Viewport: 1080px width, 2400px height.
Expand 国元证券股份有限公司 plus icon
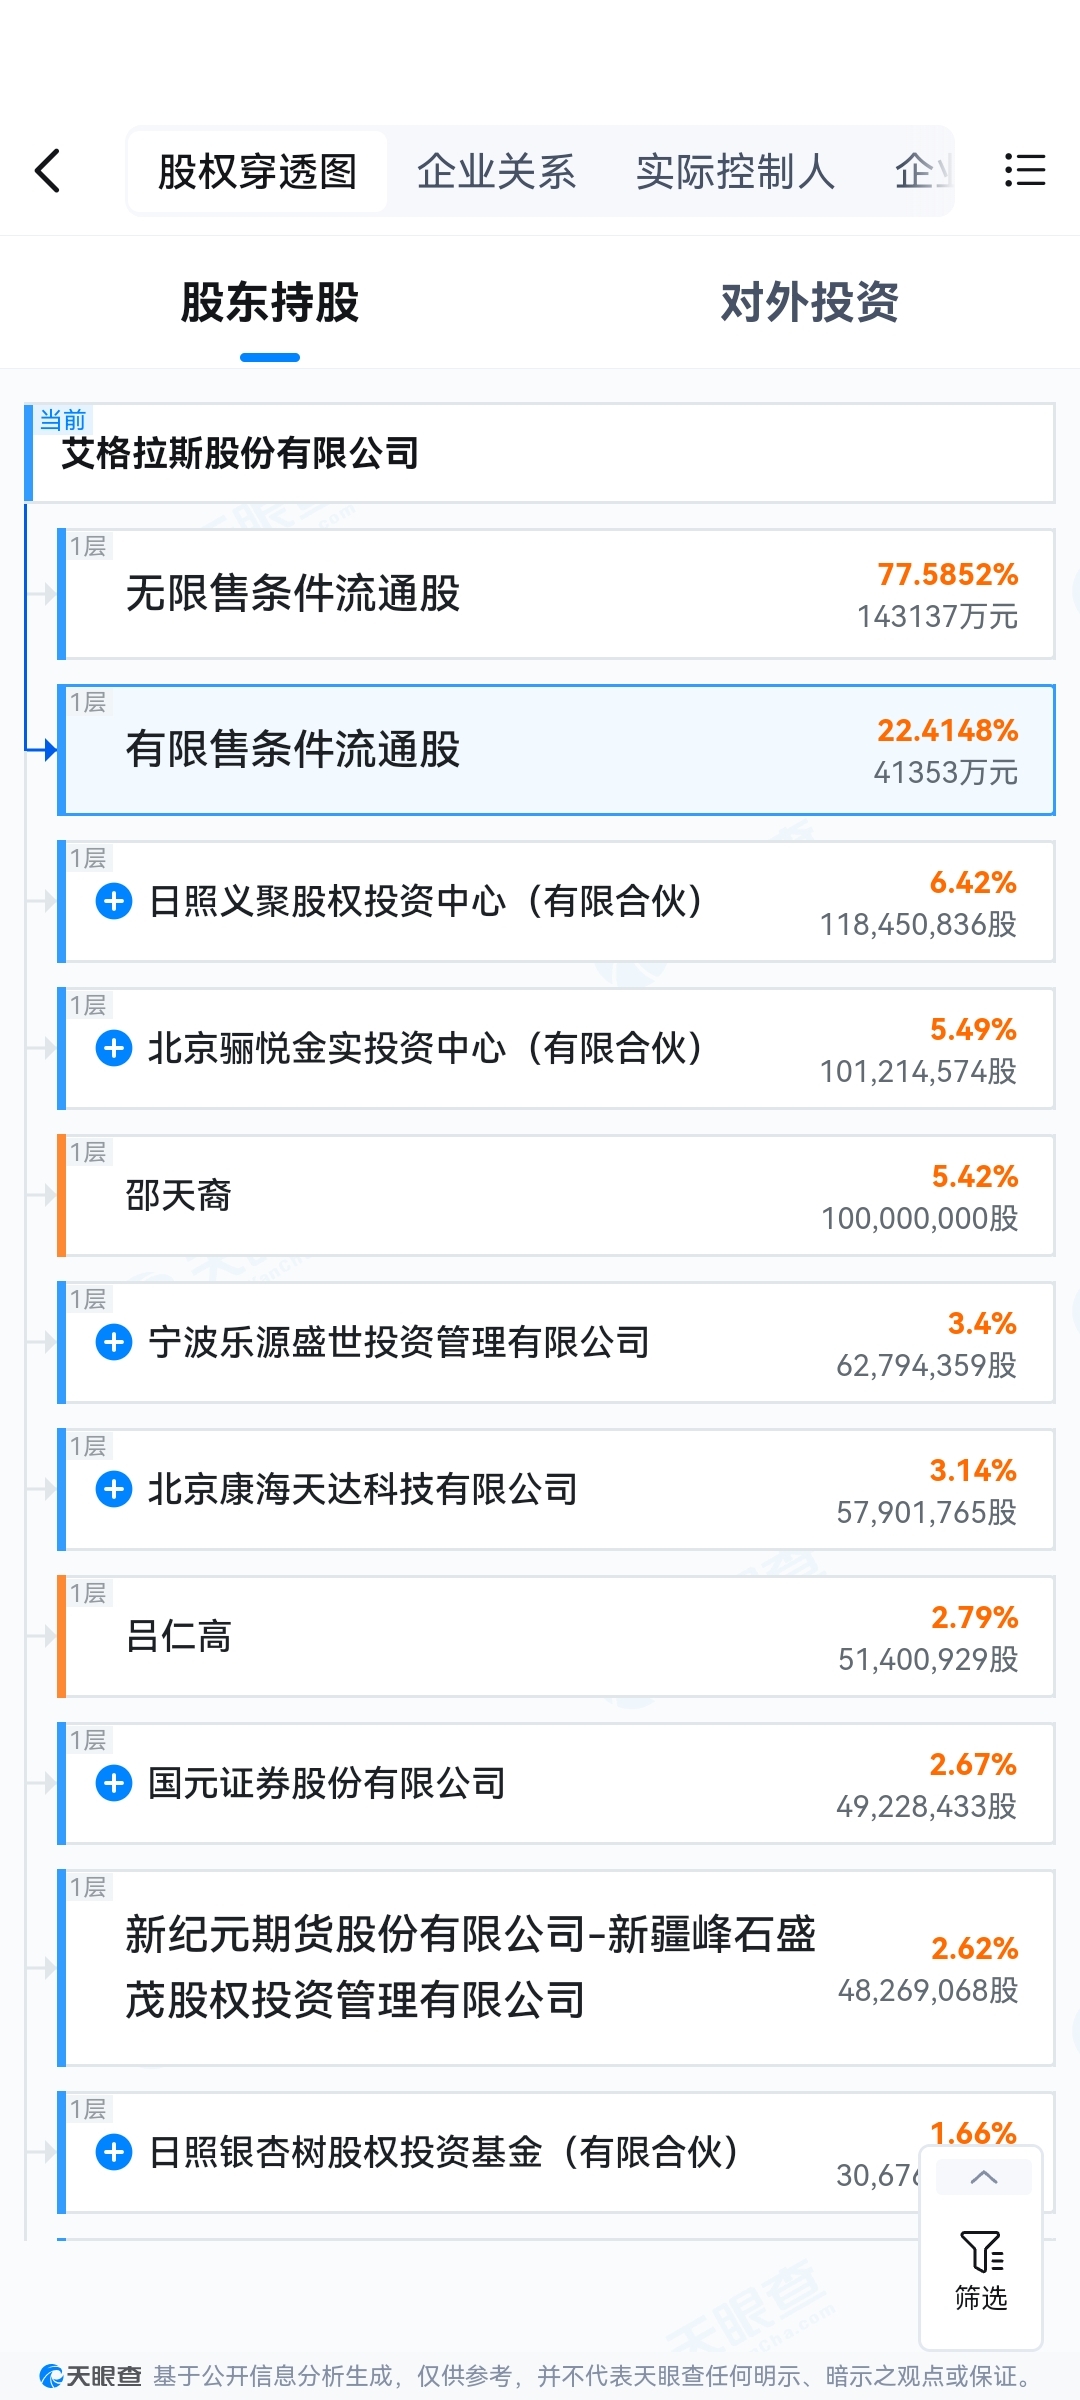click(114, 1783)
